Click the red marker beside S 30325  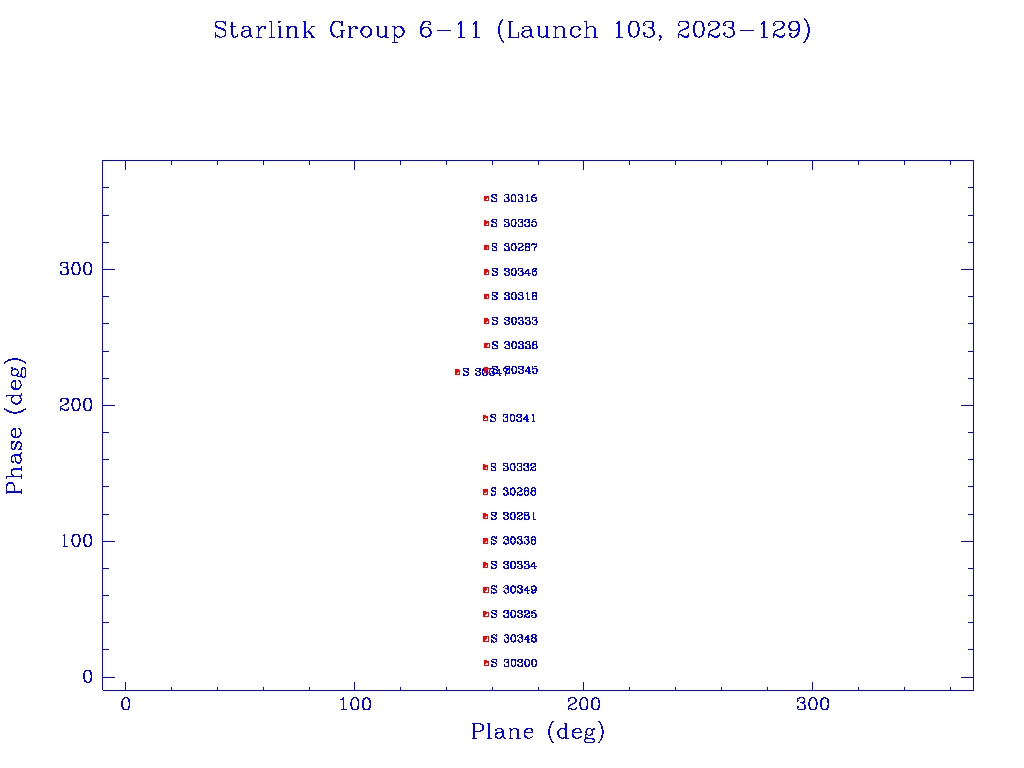(486, 614)
